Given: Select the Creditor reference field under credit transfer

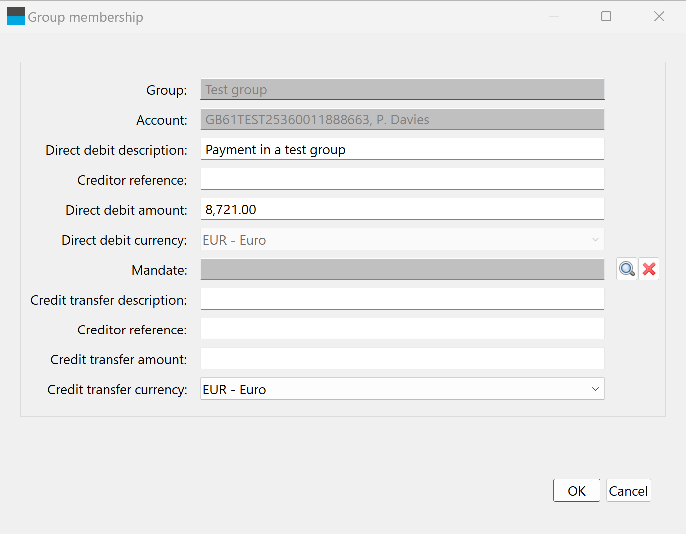Looking at the screenshot, I should click(x=402, y=329).
